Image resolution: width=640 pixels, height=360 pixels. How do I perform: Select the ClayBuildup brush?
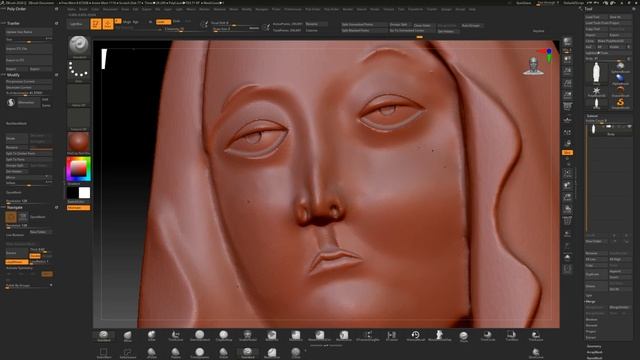(224, 336)
